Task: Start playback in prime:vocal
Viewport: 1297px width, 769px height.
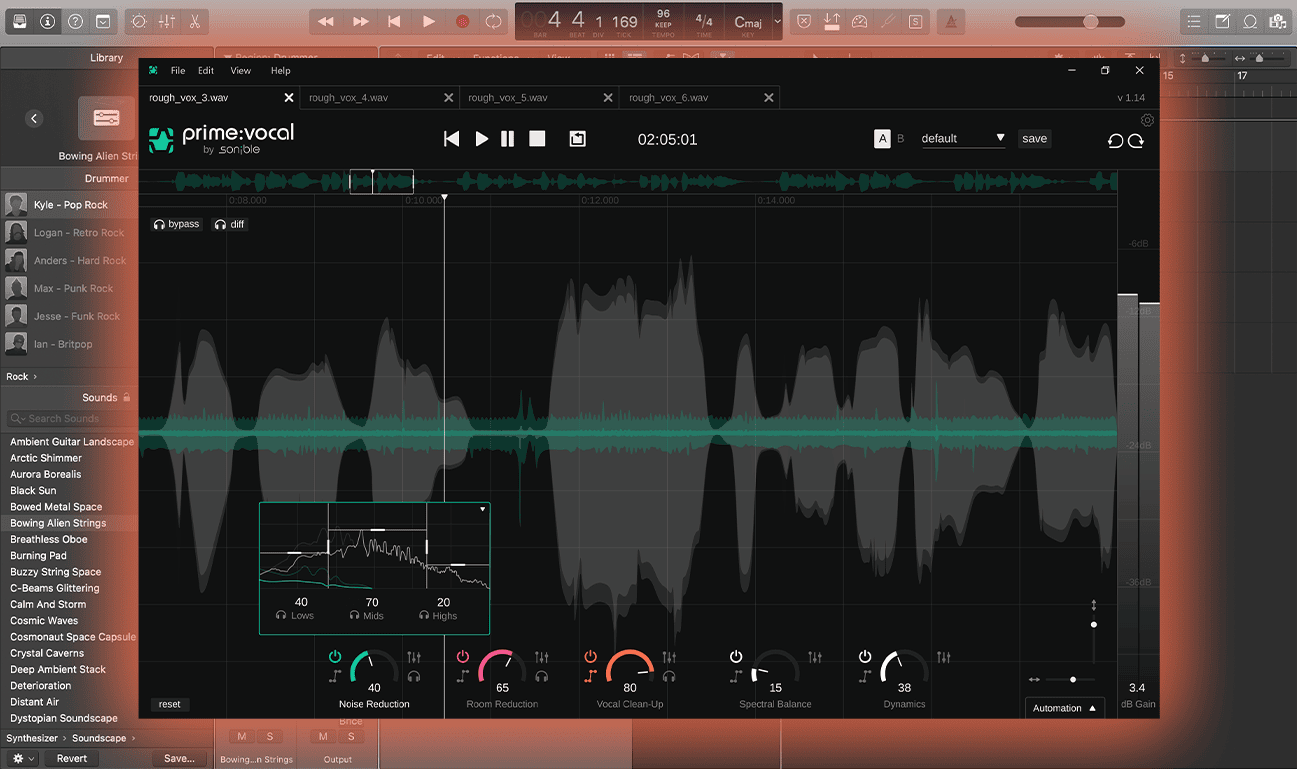Action: pos(482,139)
